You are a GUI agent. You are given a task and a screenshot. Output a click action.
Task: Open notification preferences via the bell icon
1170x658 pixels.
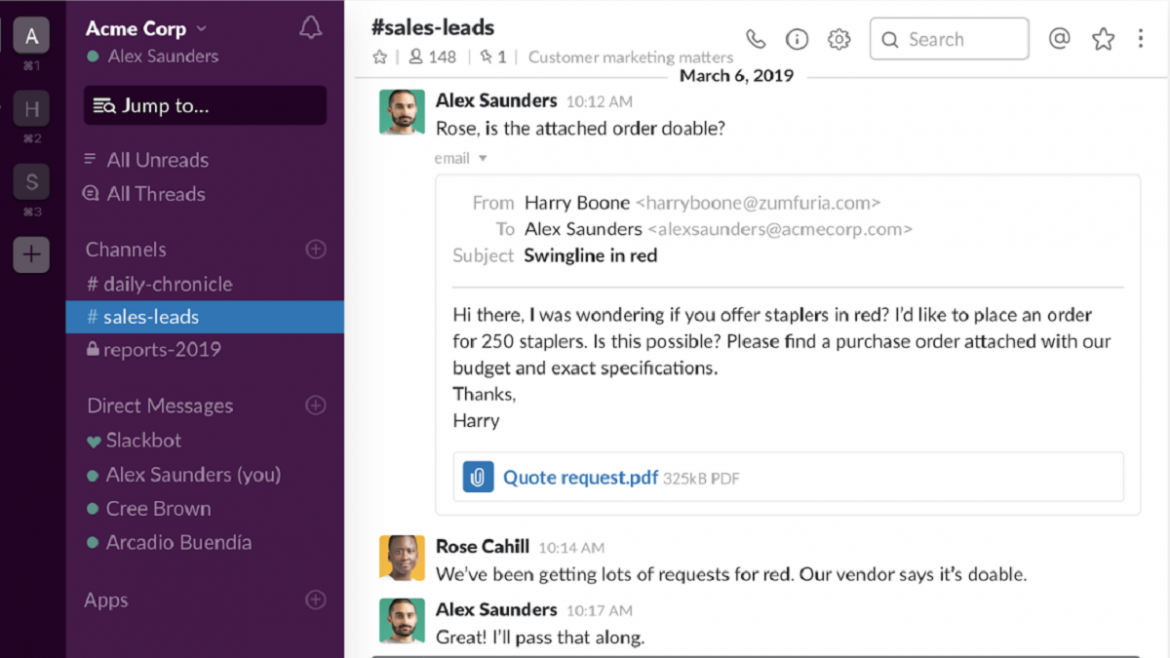[310, 28]
